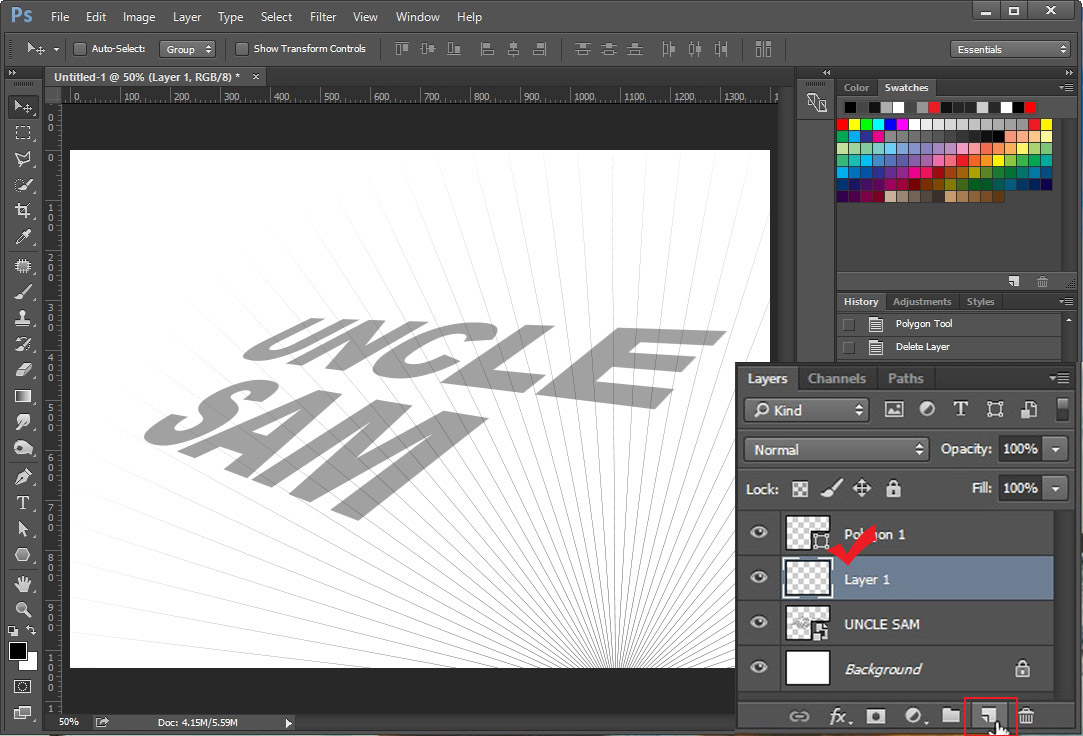Hide the UNCLE SAM layer
The image size is (1083, 736).
tap(759, 623)
